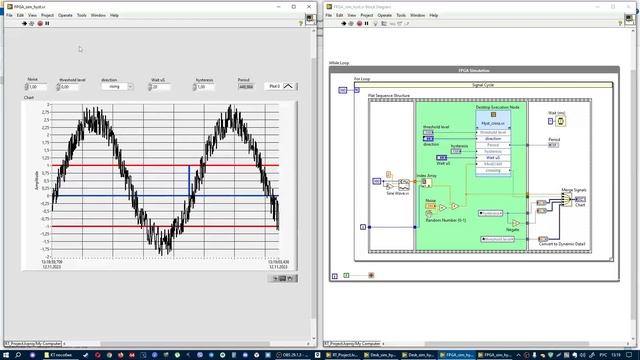Open Tools menu in front panel window
Viewport: 640px width, 360px height.
(x=82, y=15)
